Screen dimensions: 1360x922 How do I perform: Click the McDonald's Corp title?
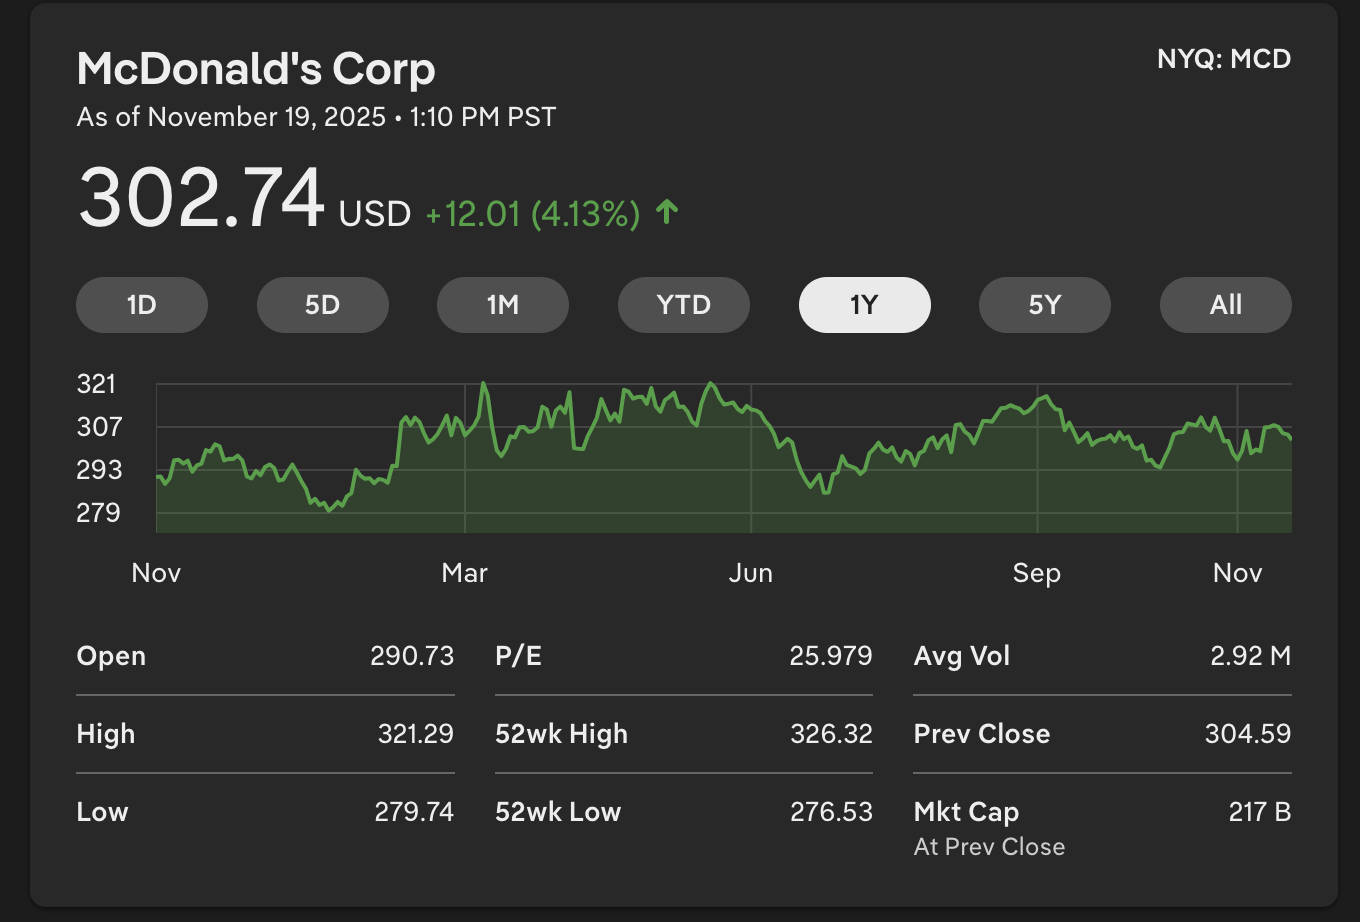coord(256,70)
